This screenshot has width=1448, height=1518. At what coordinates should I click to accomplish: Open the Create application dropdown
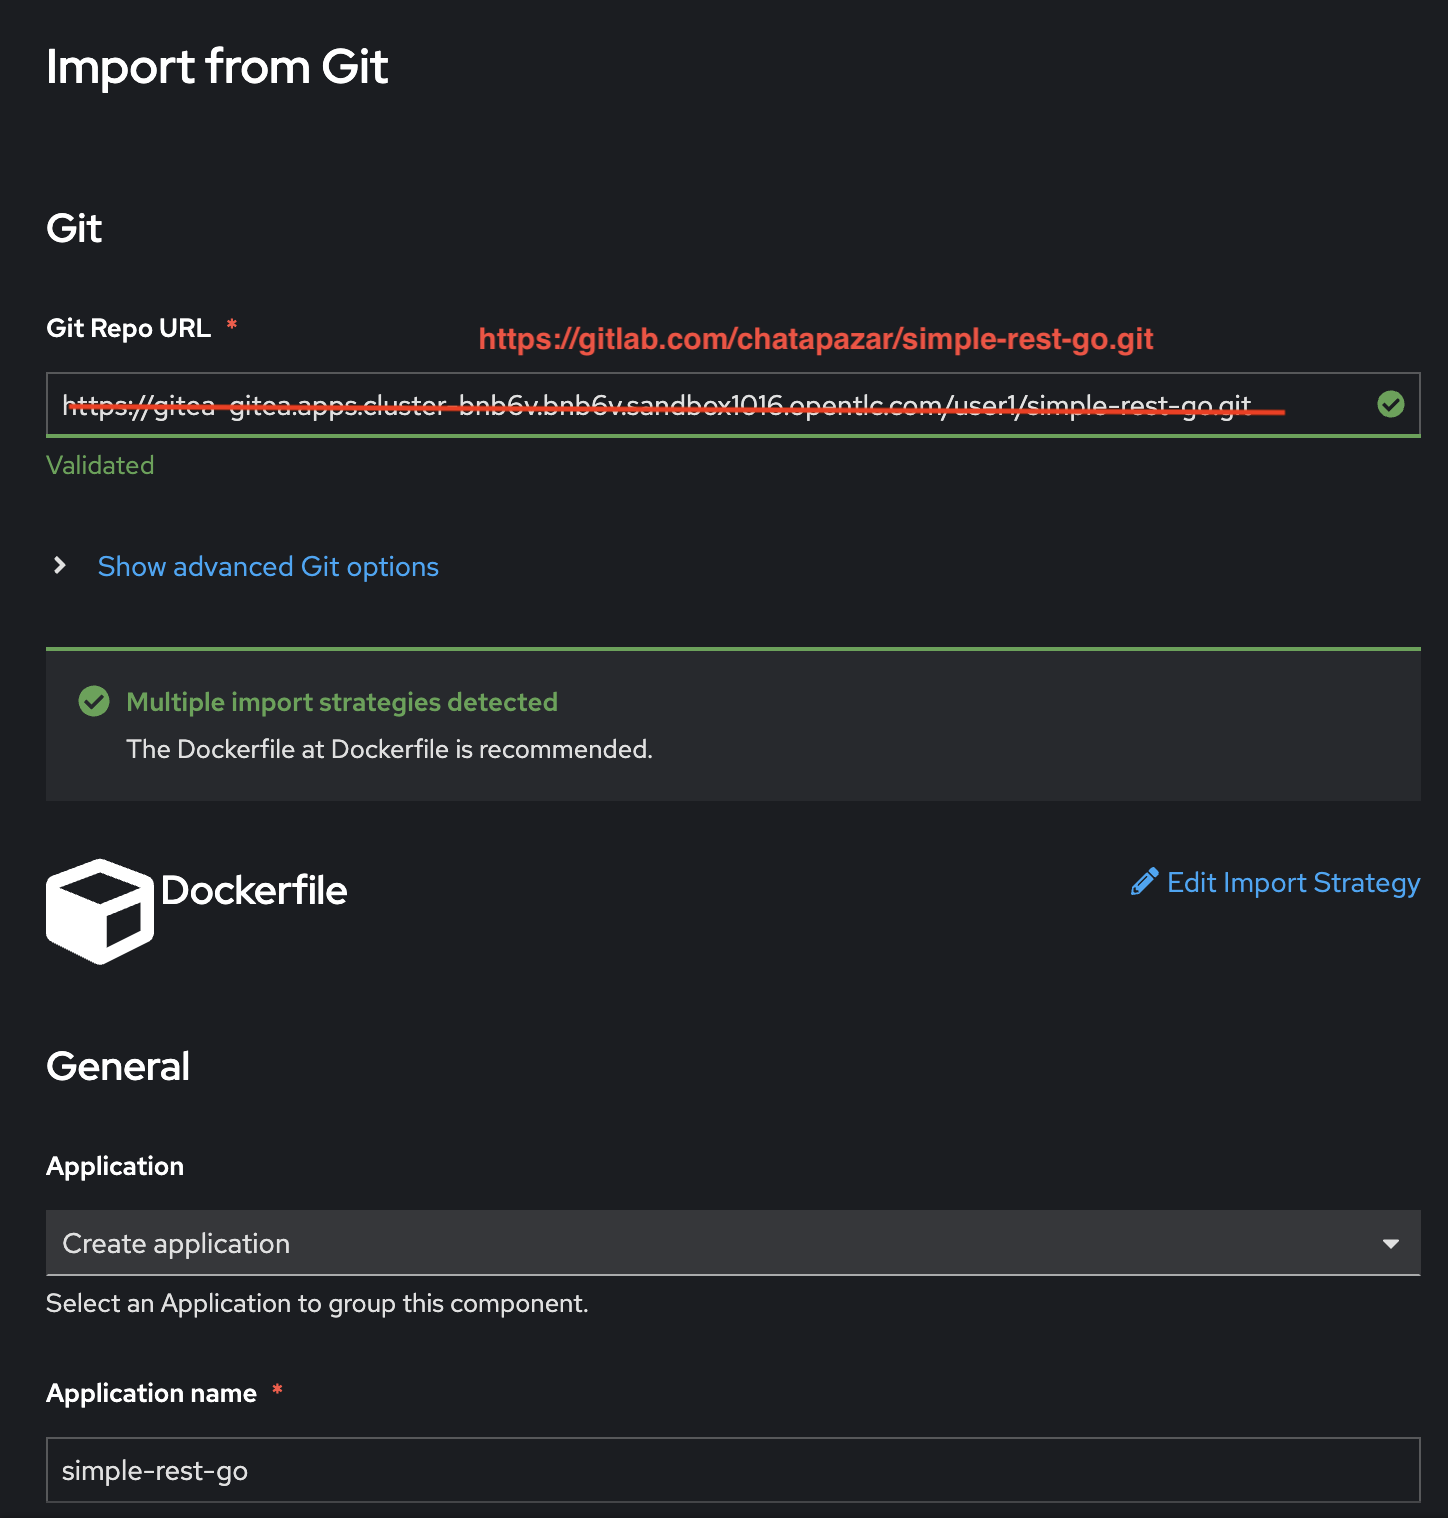tap(733, 1243)
